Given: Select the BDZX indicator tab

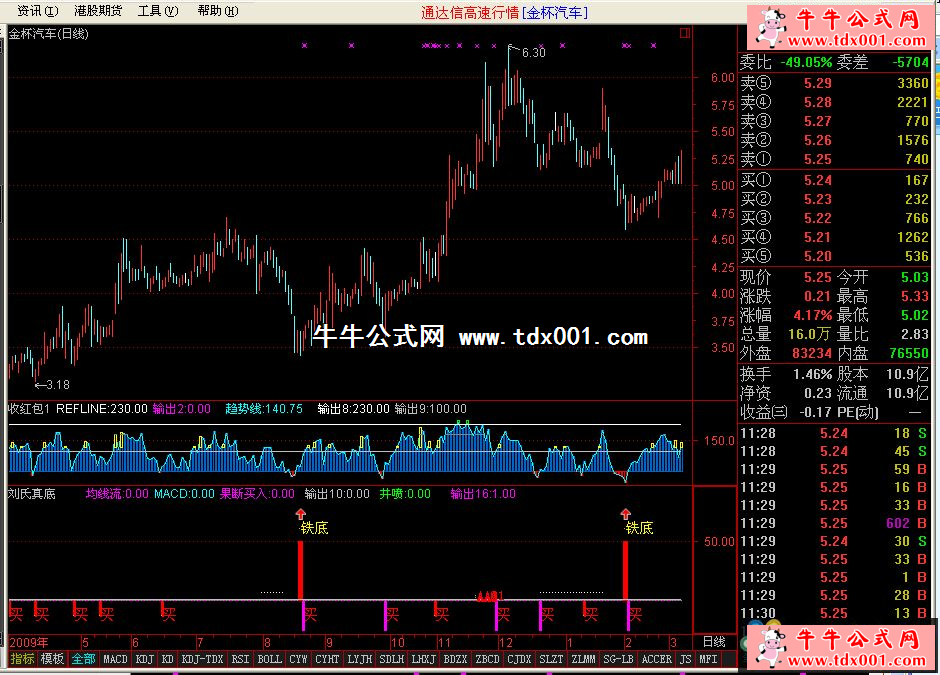Looking at the screenshot, I should pyautogui.click(x=455, y=659).
